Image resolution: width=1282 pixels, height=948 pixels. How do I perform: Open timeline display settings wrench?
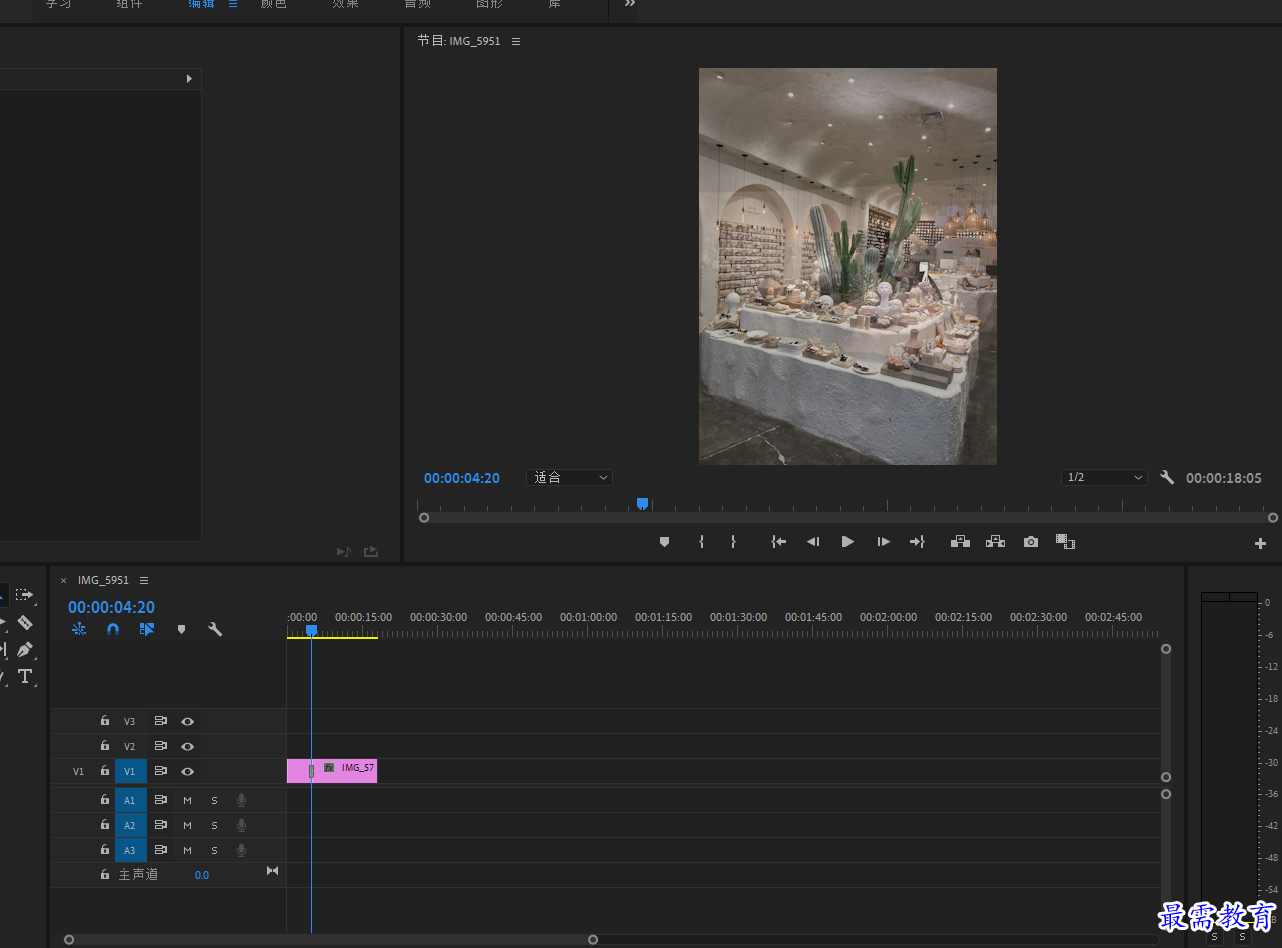click(215, 629)
